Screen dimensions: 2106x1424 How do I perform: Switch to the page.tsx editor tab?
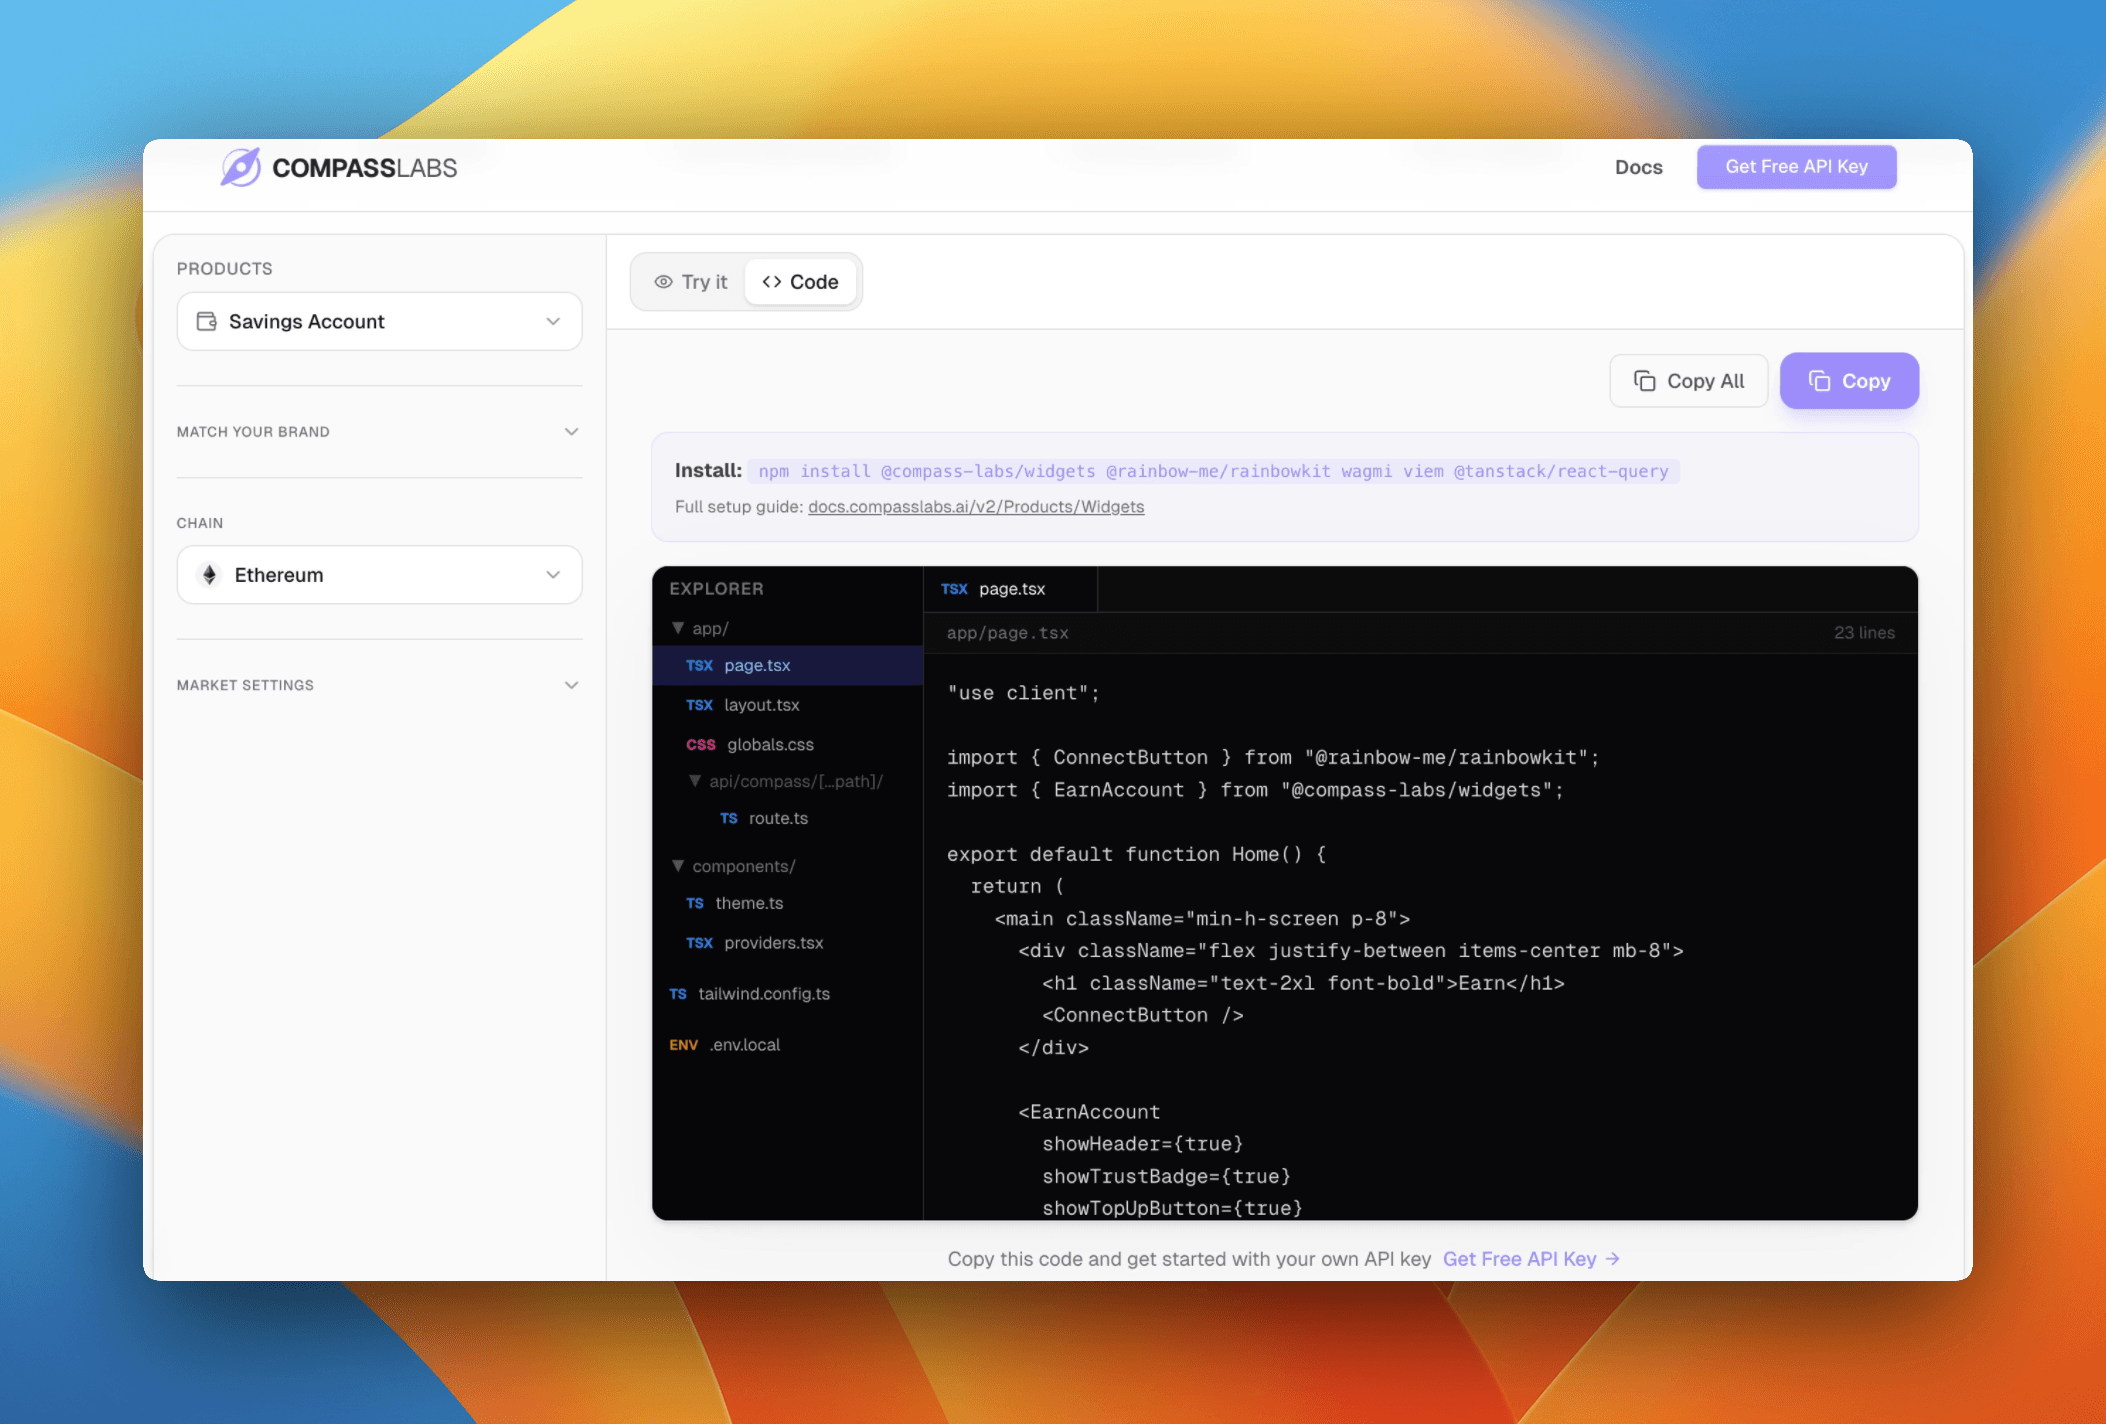(x=1010, y=589)
